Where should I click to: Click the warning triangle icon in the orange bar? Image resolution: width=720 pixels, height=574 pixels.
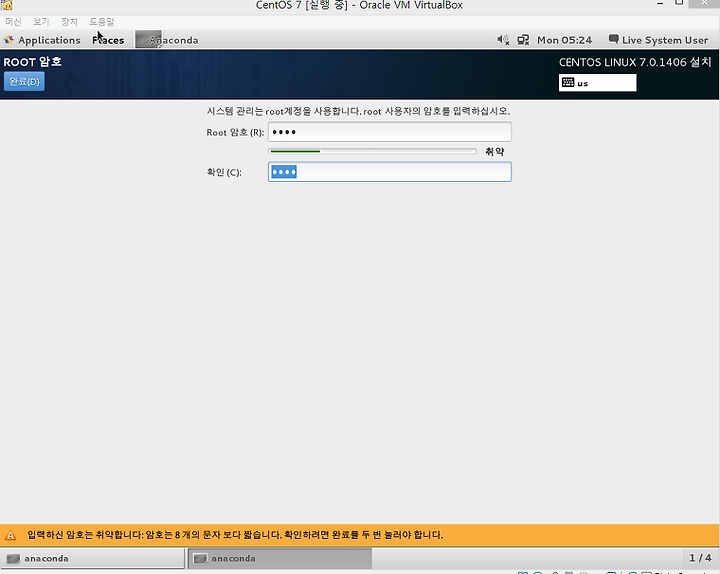[11, 535]
